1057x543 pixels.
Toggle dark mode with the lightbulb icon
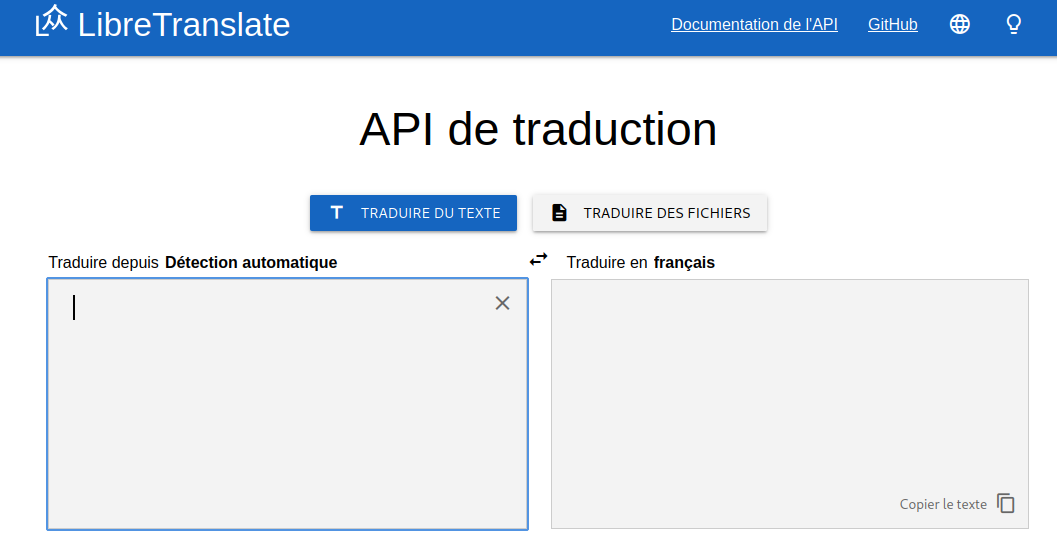click(x=1013, y=25)
